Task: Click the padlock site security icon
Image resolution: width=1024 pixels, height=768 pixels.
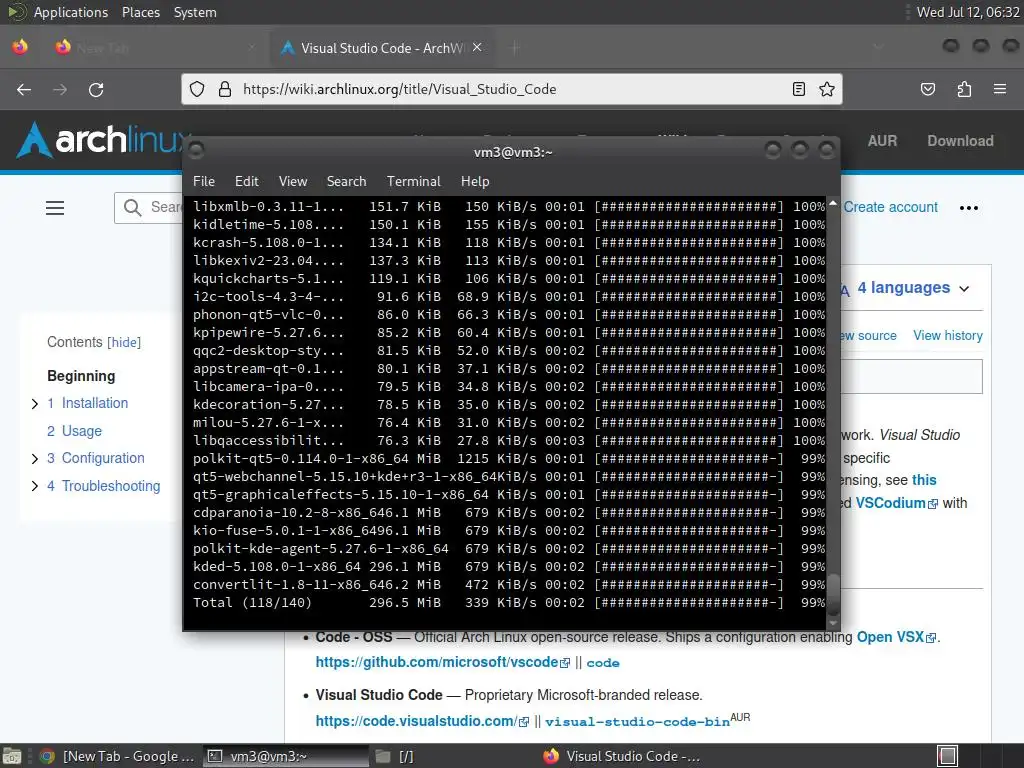Action: pos(225,89)
